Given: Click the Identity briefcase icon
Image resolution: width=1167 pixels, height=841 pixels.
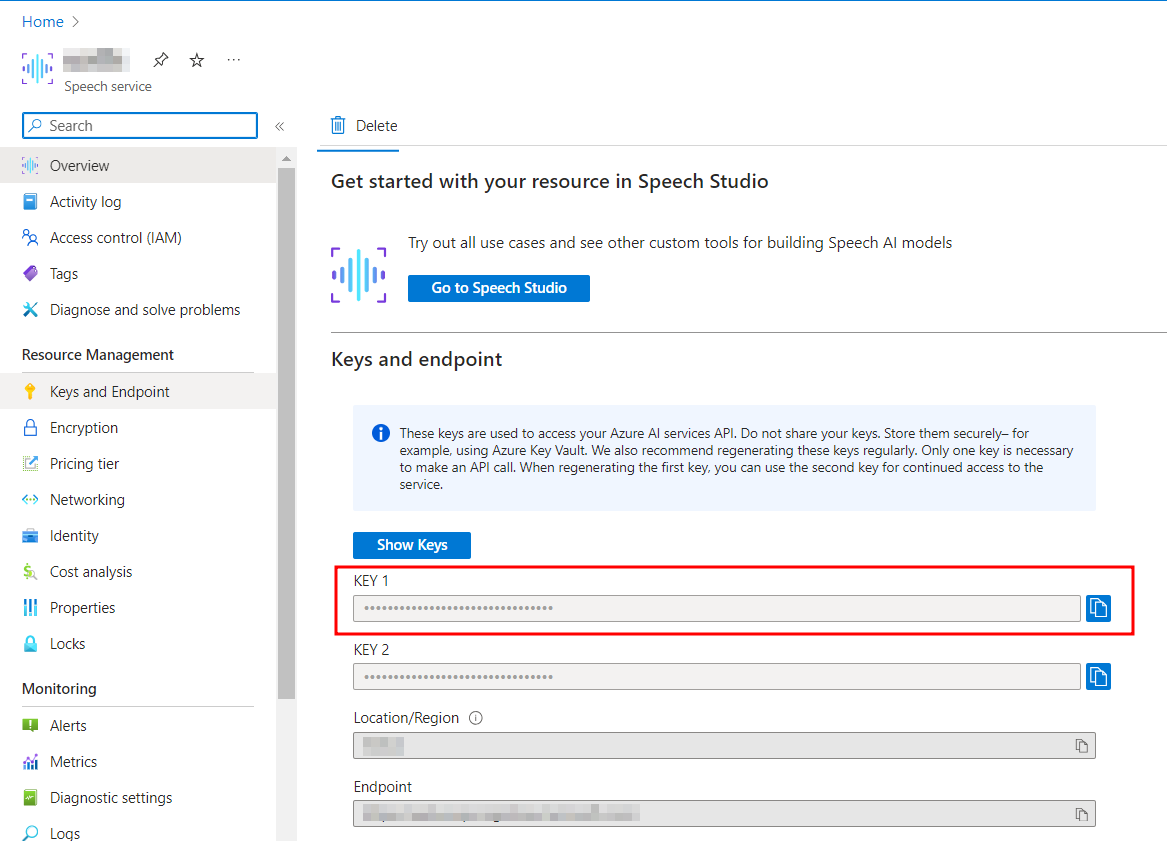Looking at the screenshot, I should tap(31, 536).
